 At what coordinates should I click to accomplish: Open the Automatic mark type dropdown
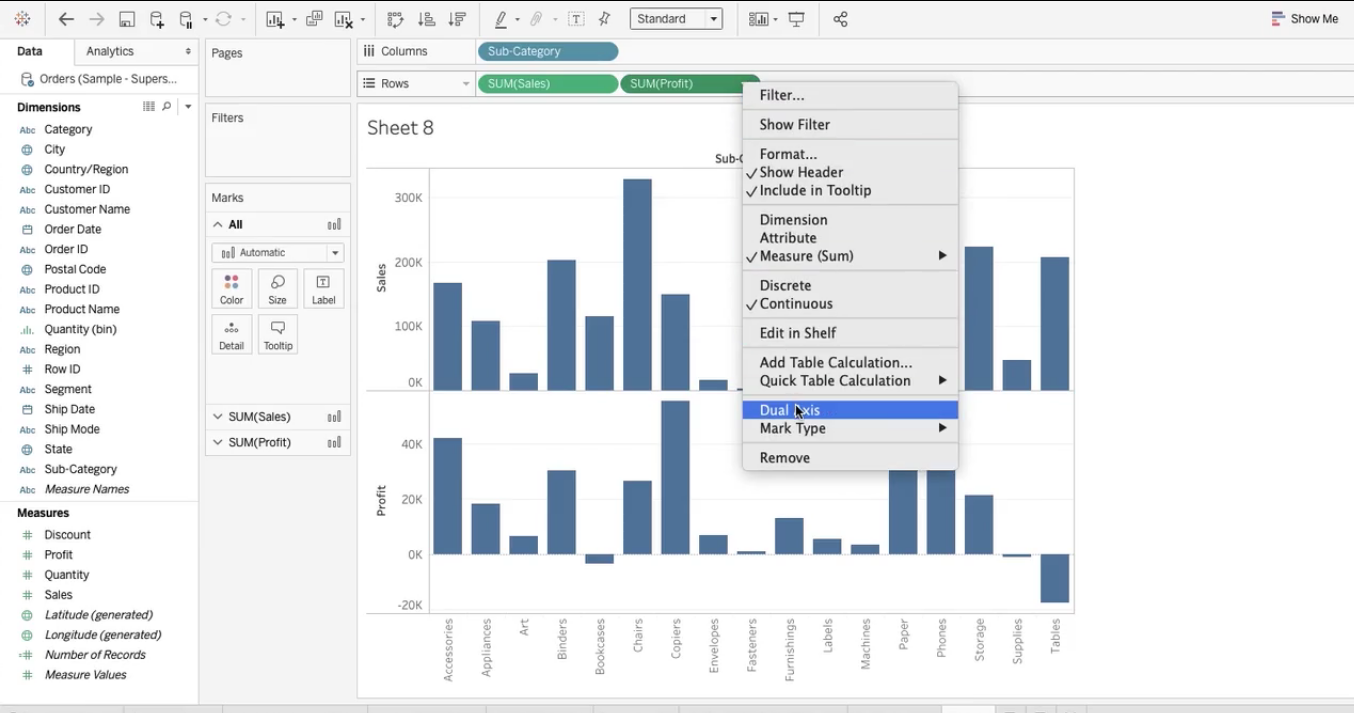[277, 253]
